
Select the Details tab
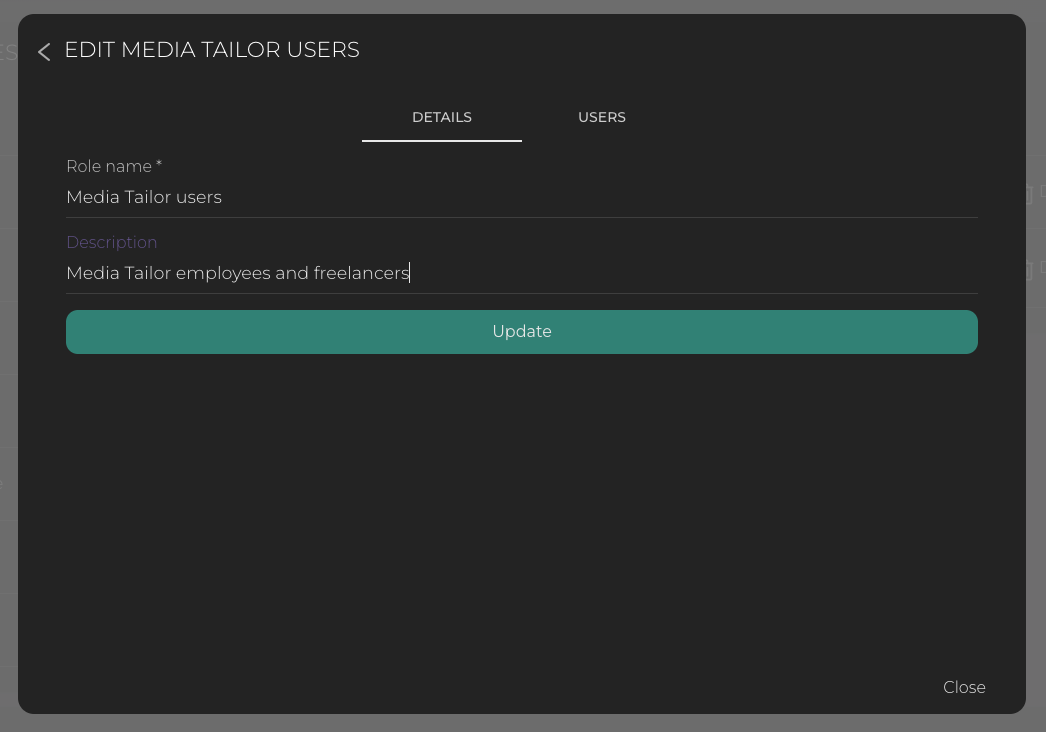[441, 118]
